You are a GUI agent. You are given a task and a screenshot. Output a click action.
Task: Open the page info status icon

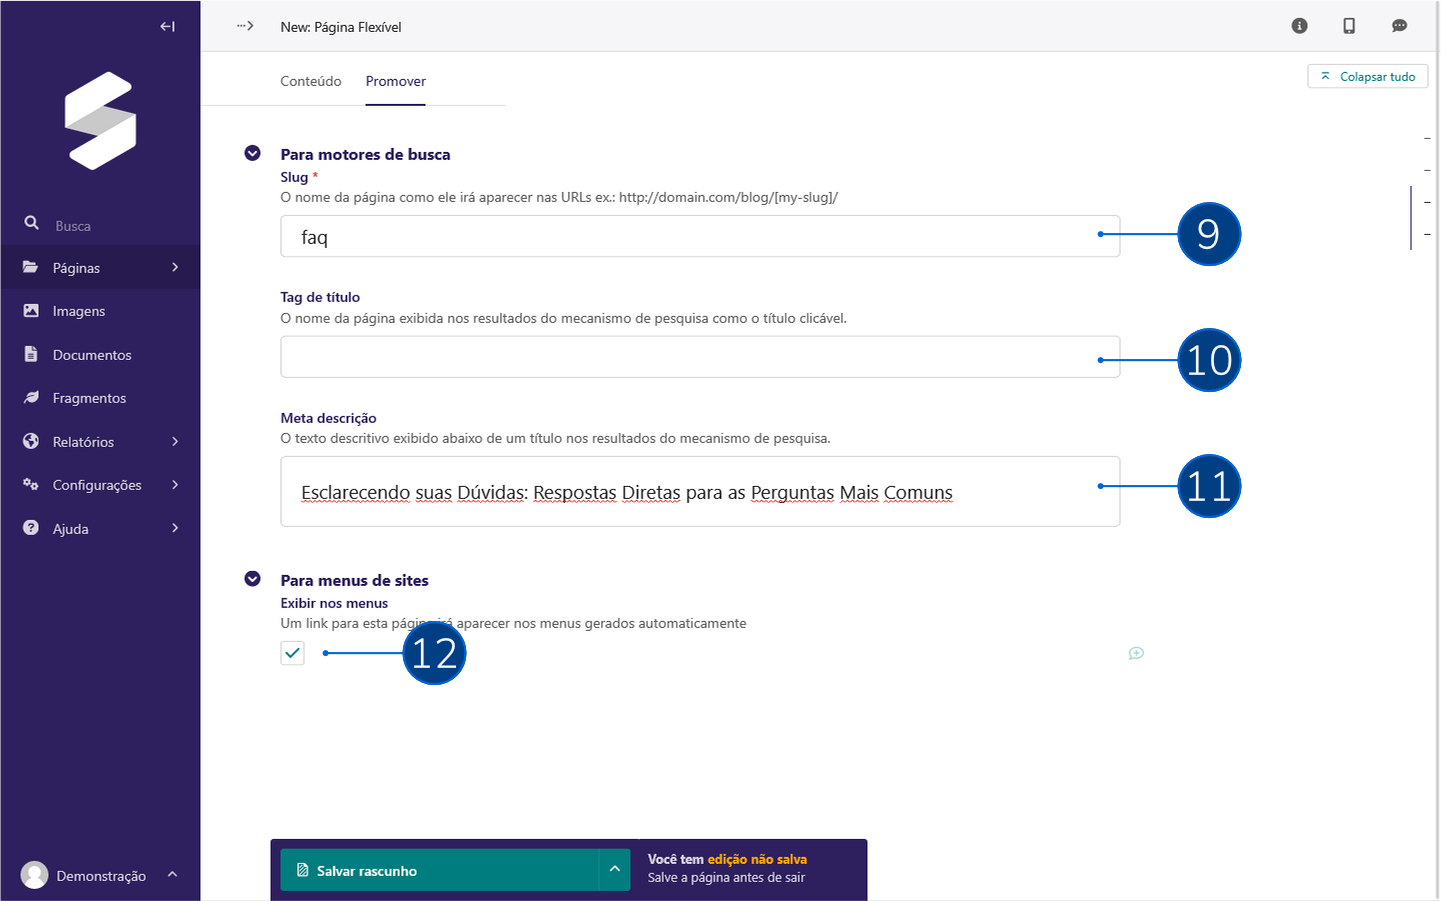1299,26
